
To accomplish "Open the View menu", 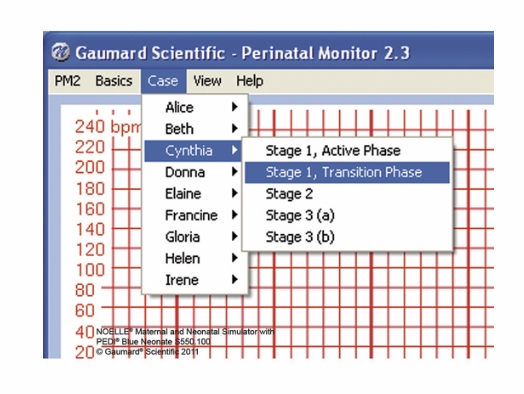I will click(207, 81).
